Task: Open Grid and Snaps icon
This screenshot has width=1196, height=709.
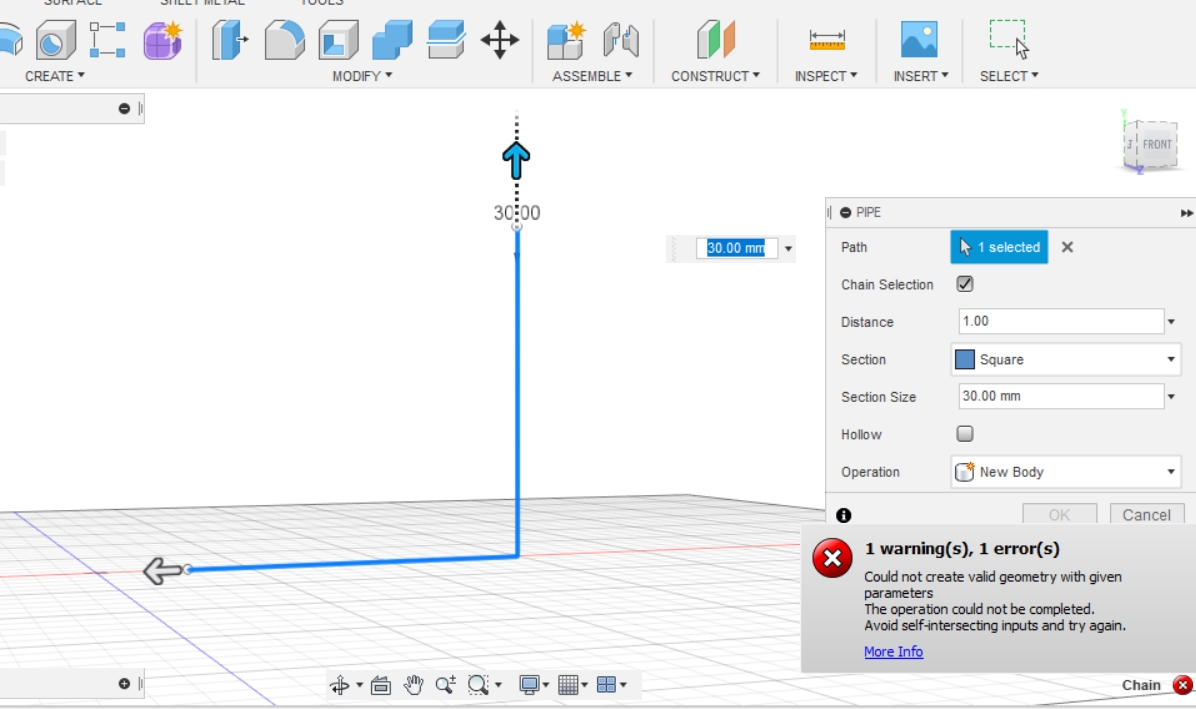Action: [x=568, y=685]
